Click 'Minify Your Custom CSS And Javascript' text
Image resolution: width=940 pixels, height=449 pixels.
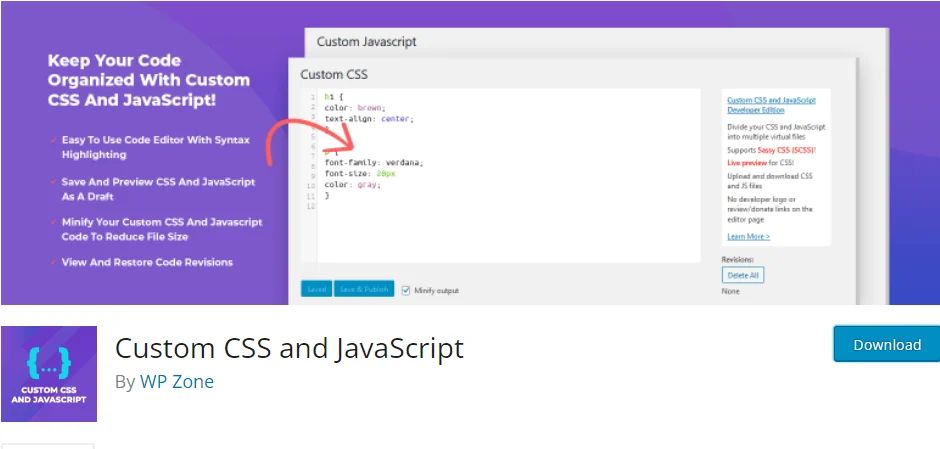coord(162,229)
